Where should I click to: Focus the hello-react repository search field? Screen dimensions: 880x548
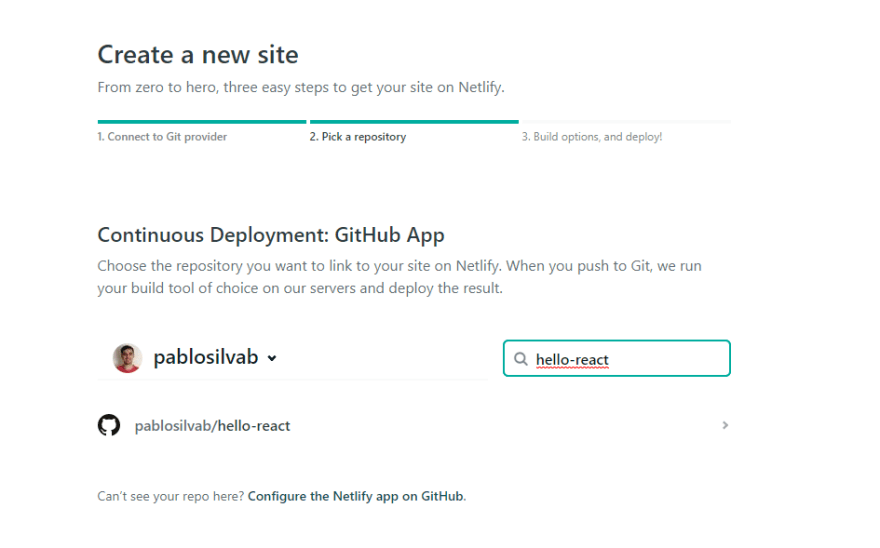point(617,358)
